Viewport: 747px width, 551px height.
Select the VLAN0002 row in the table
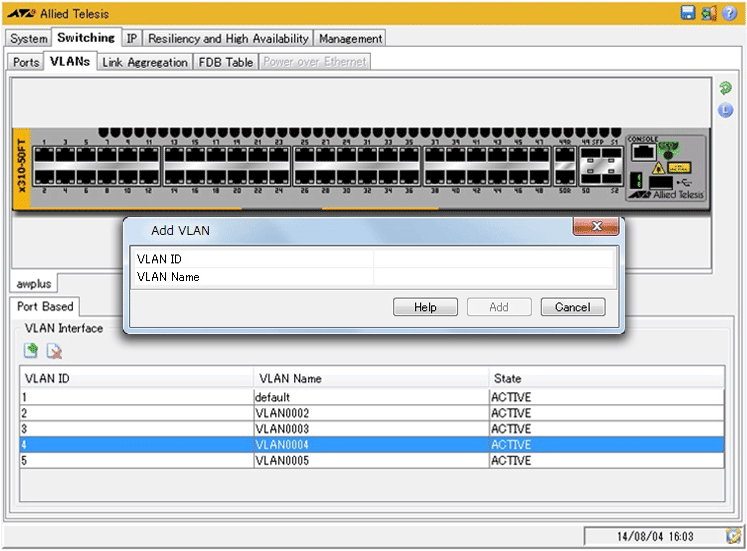[x=282, y=413]
